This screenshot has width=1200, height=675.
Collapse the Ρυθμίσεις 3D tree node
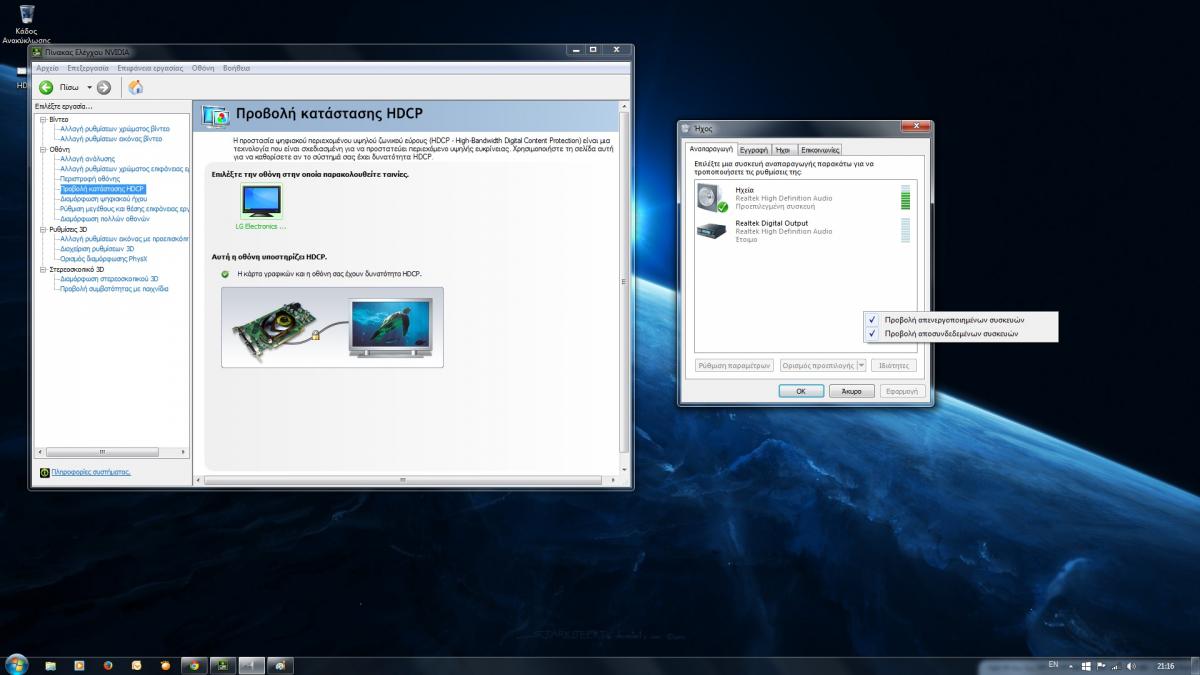coord(43,229)
